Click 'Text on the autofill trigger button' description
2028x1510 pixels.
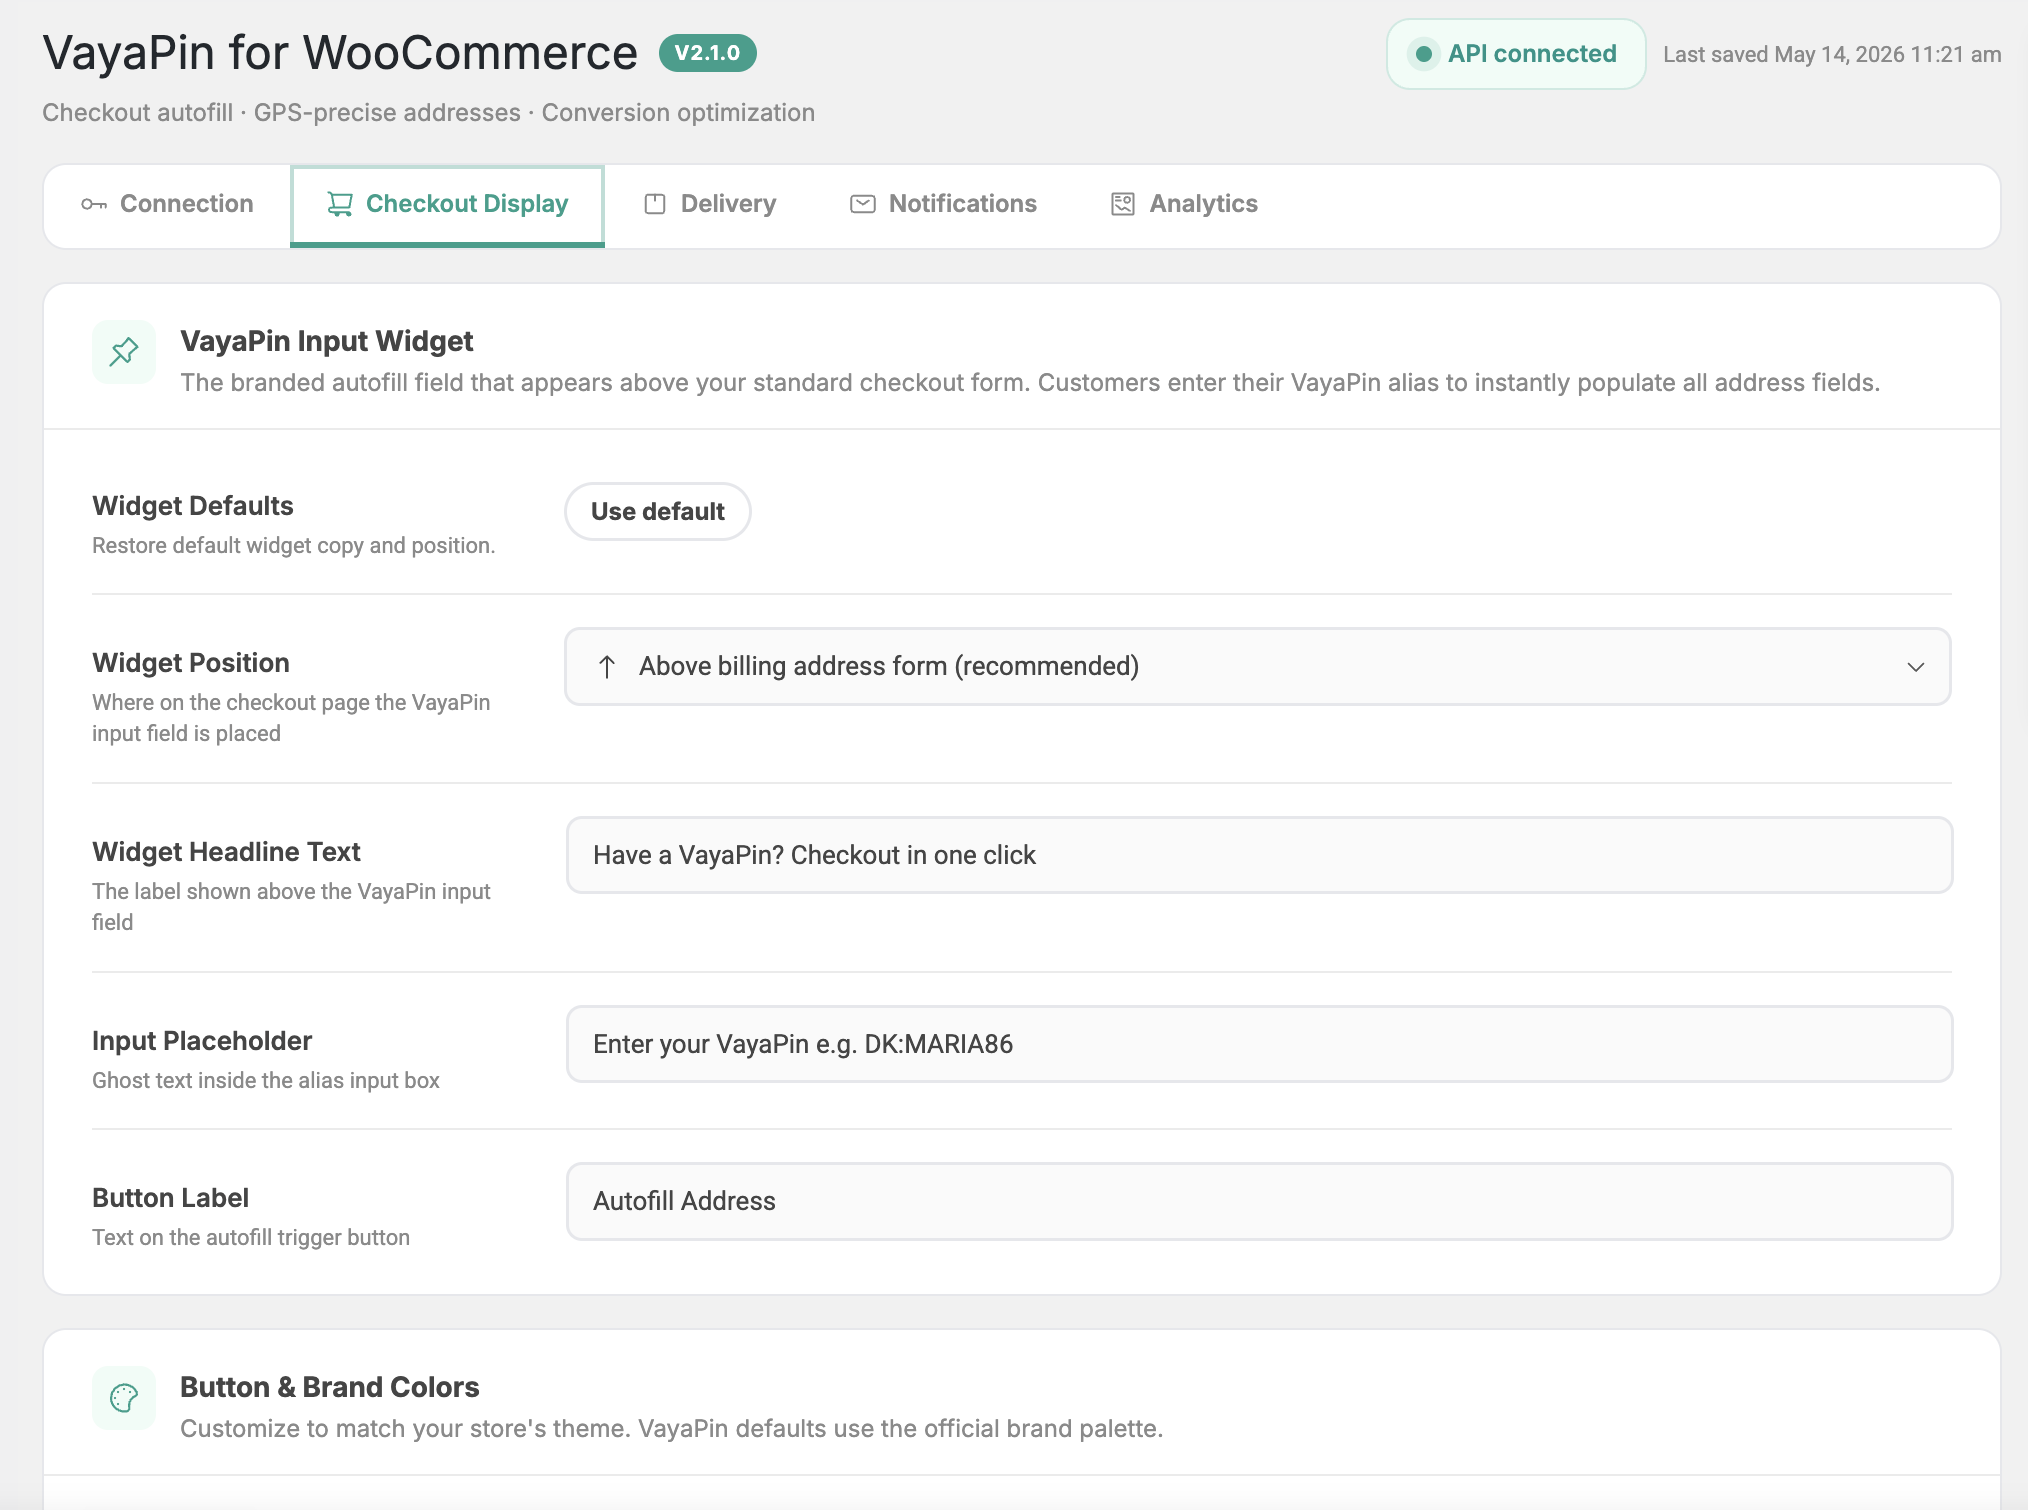[x=251, y=1238]
